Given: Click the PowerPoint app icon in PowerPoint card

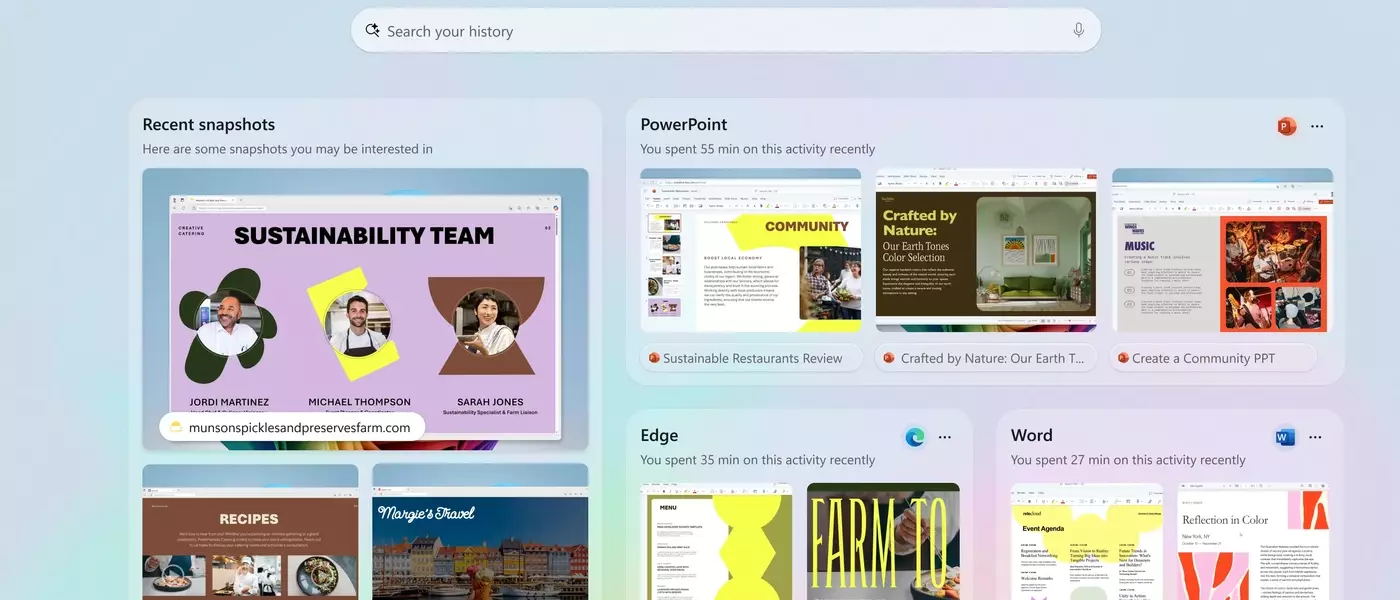Looking at the screenshot, I should (x=1286, y=126).
